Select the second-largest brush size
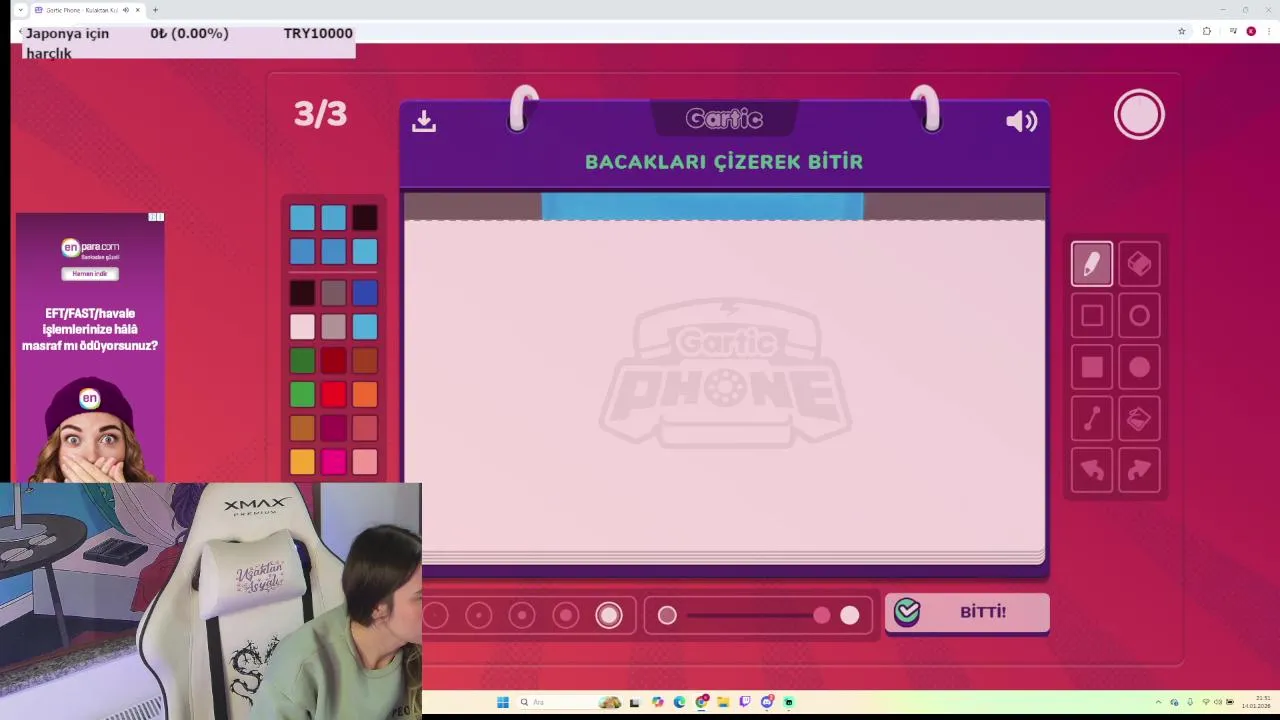 coord(566,615)
